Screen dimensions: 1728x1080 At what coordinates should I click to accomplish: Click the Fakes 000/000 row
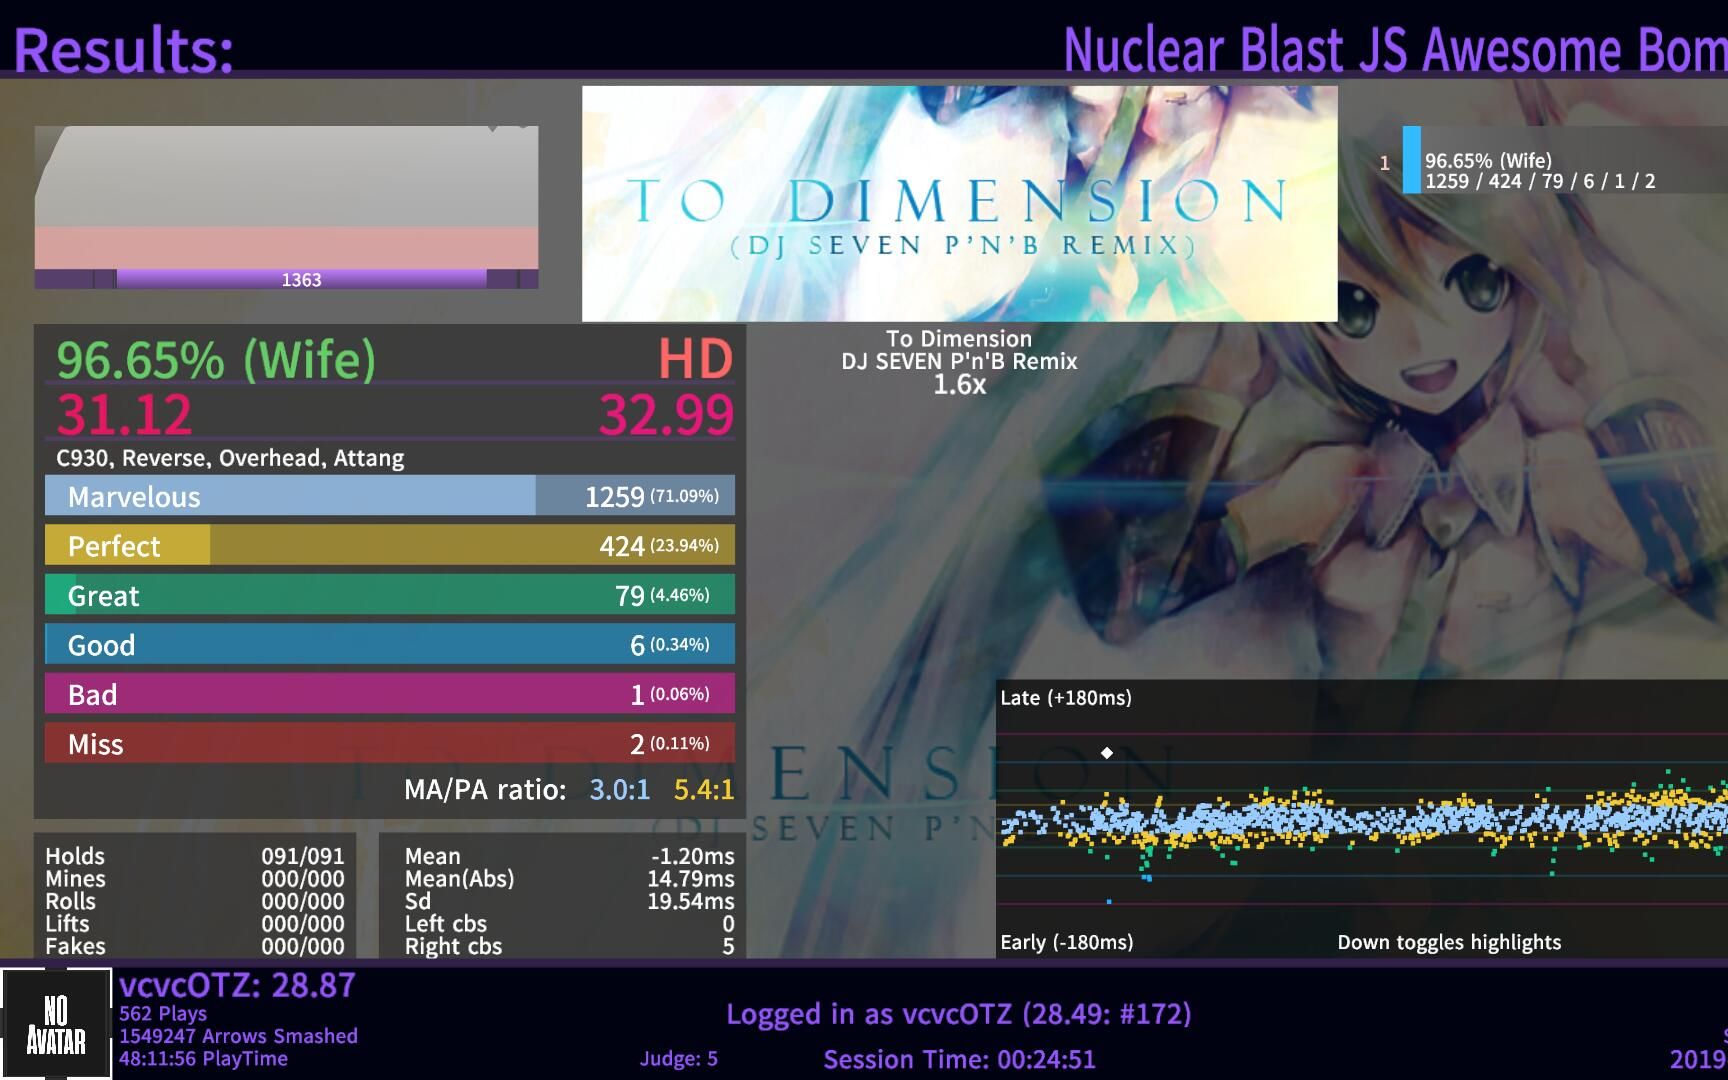coord(195,946)
